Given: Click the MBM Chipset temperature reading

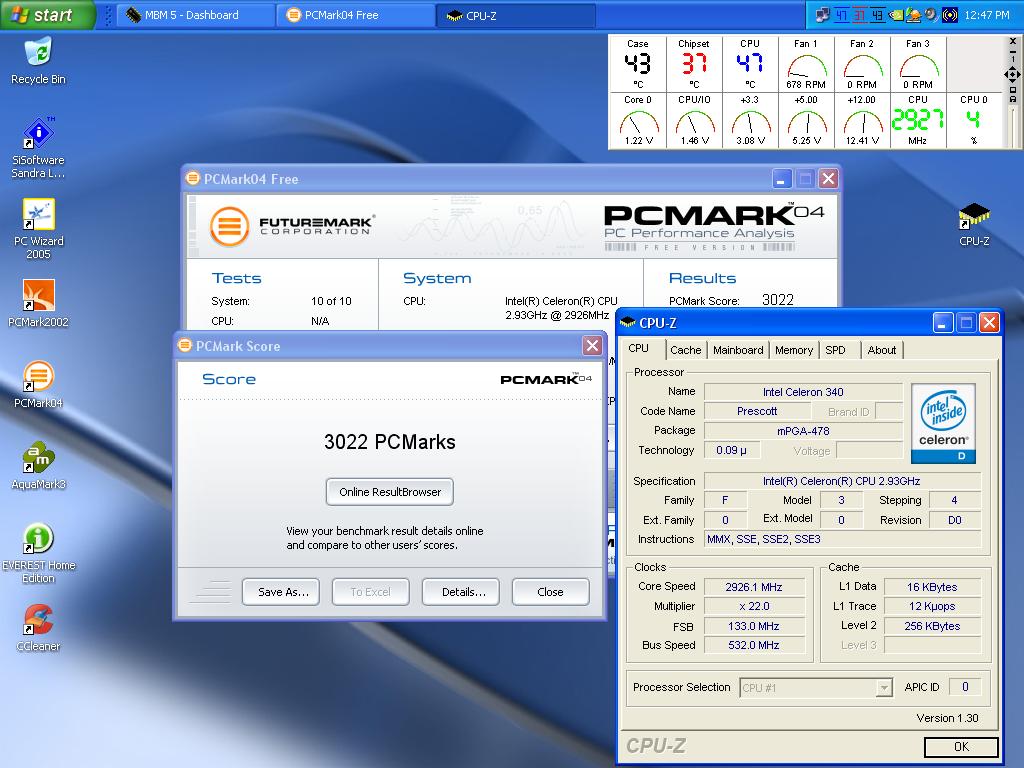Looking at the screenshot, I should coord(694,63).
